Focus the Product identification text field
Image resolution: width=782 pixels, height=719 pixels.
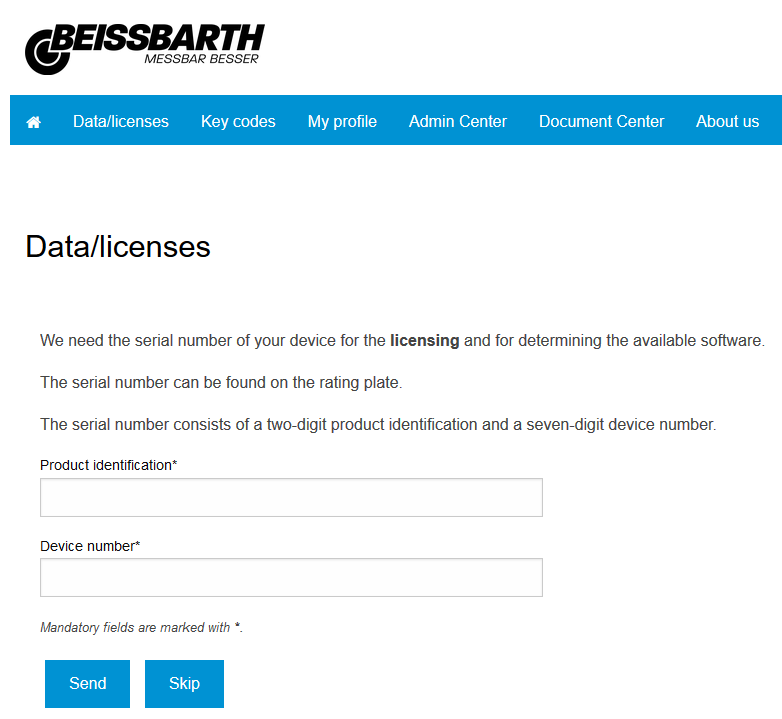[x=291, y=497]
